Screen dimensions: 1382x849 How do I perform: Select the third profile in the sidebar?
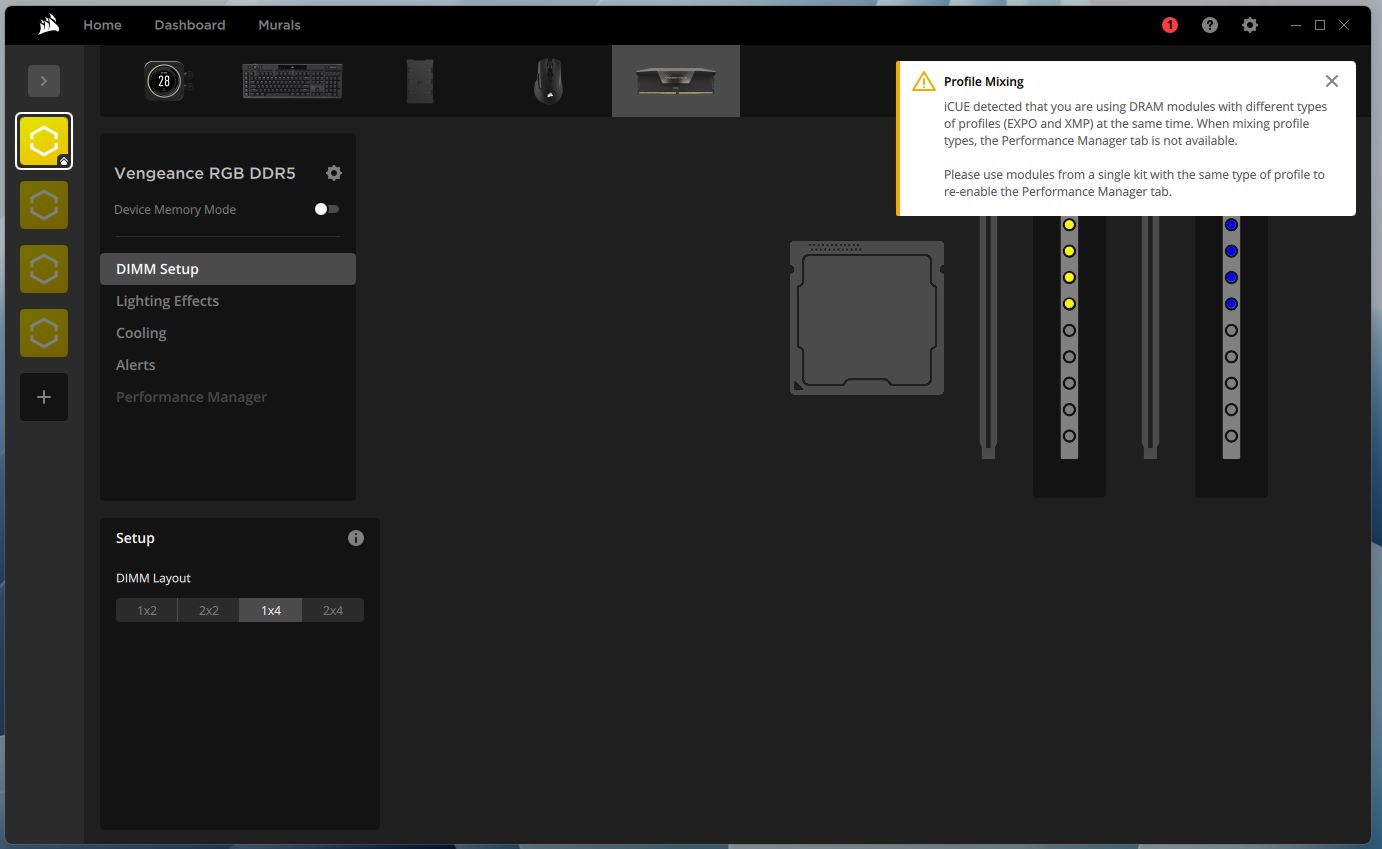pyautogui.click(x=44, y=269)
